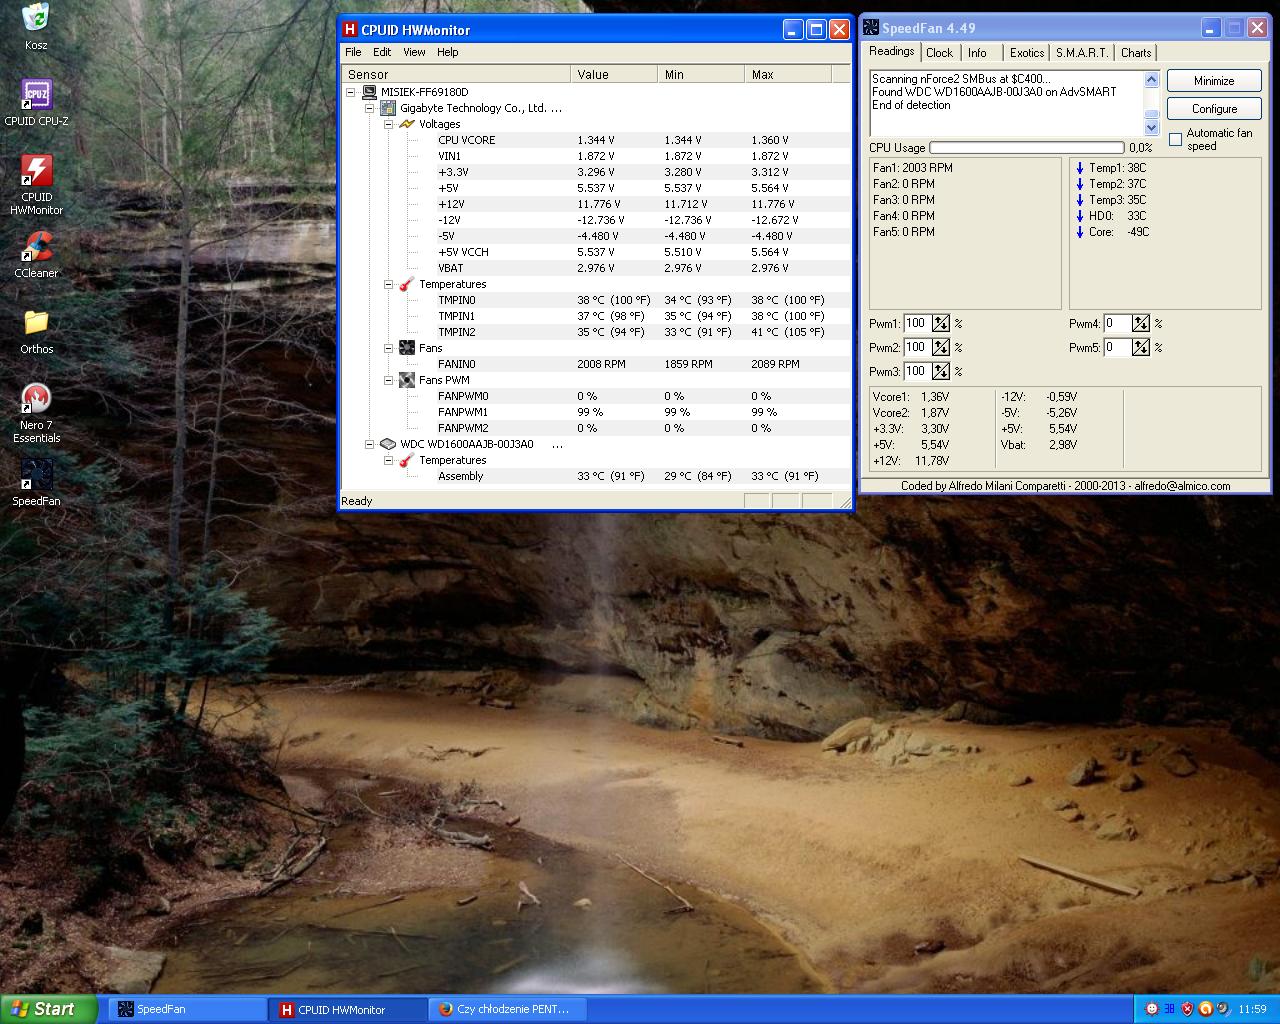Image resolution: width=1280 pixels, height=1024 pixels.
Task: Collapse the Fans PWM tree node
Action: (x=389, y=380)
